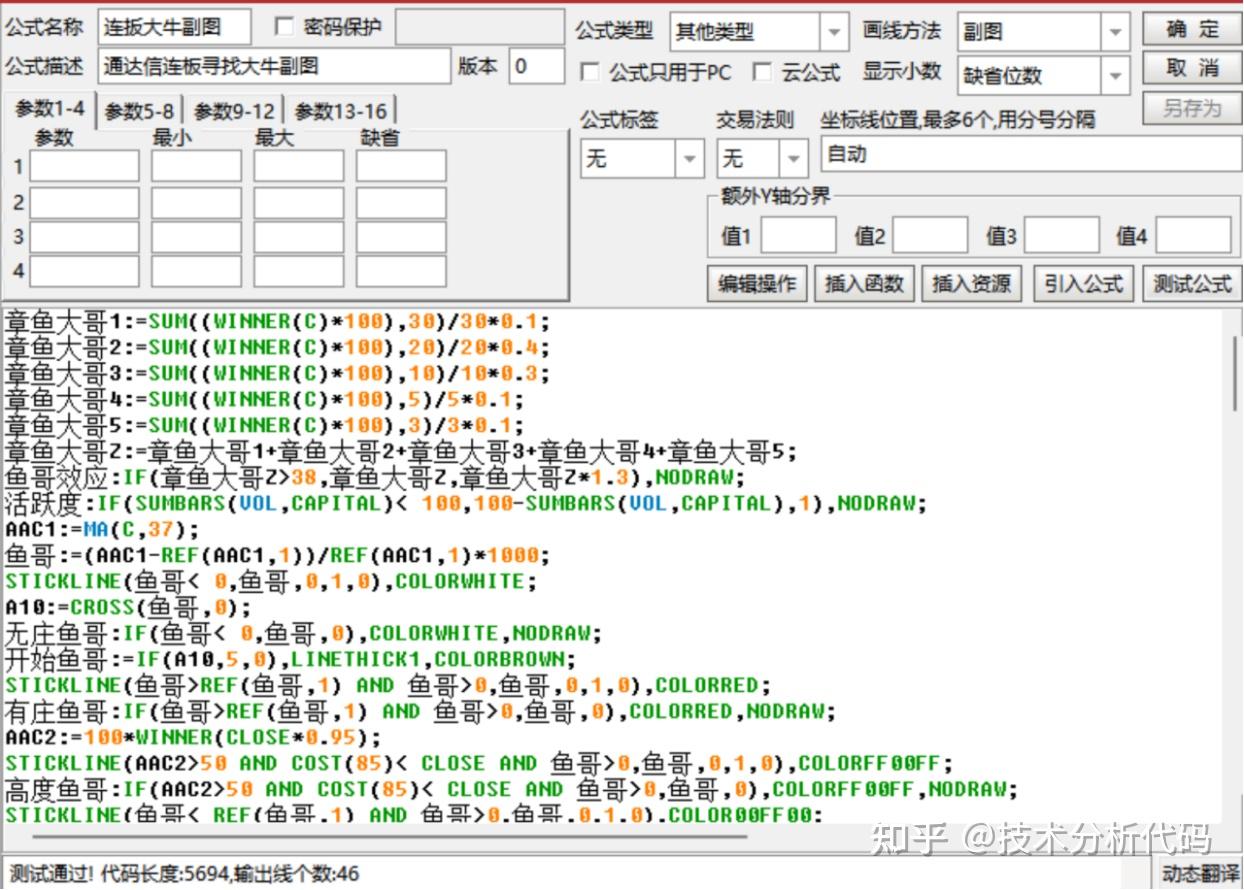This screenshot has width=1244, height=890.
Task: Click the 值1 input box
Action: [x=798, y=236]
